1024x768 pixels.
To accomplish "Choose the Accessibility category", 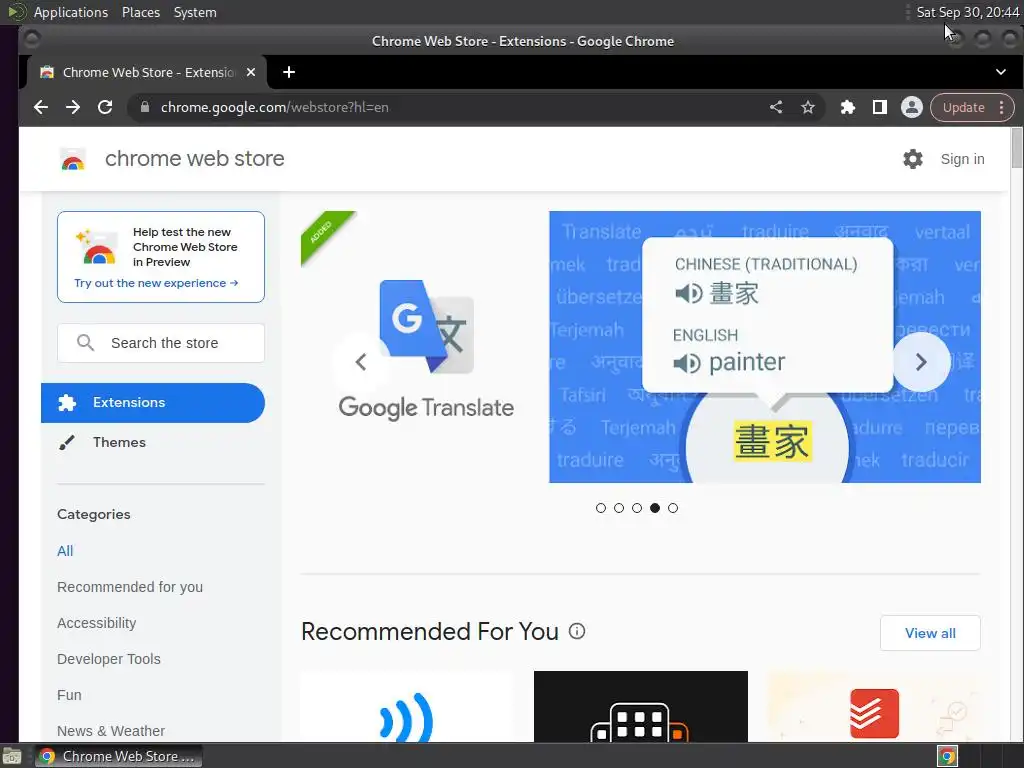I will [97, 622].
